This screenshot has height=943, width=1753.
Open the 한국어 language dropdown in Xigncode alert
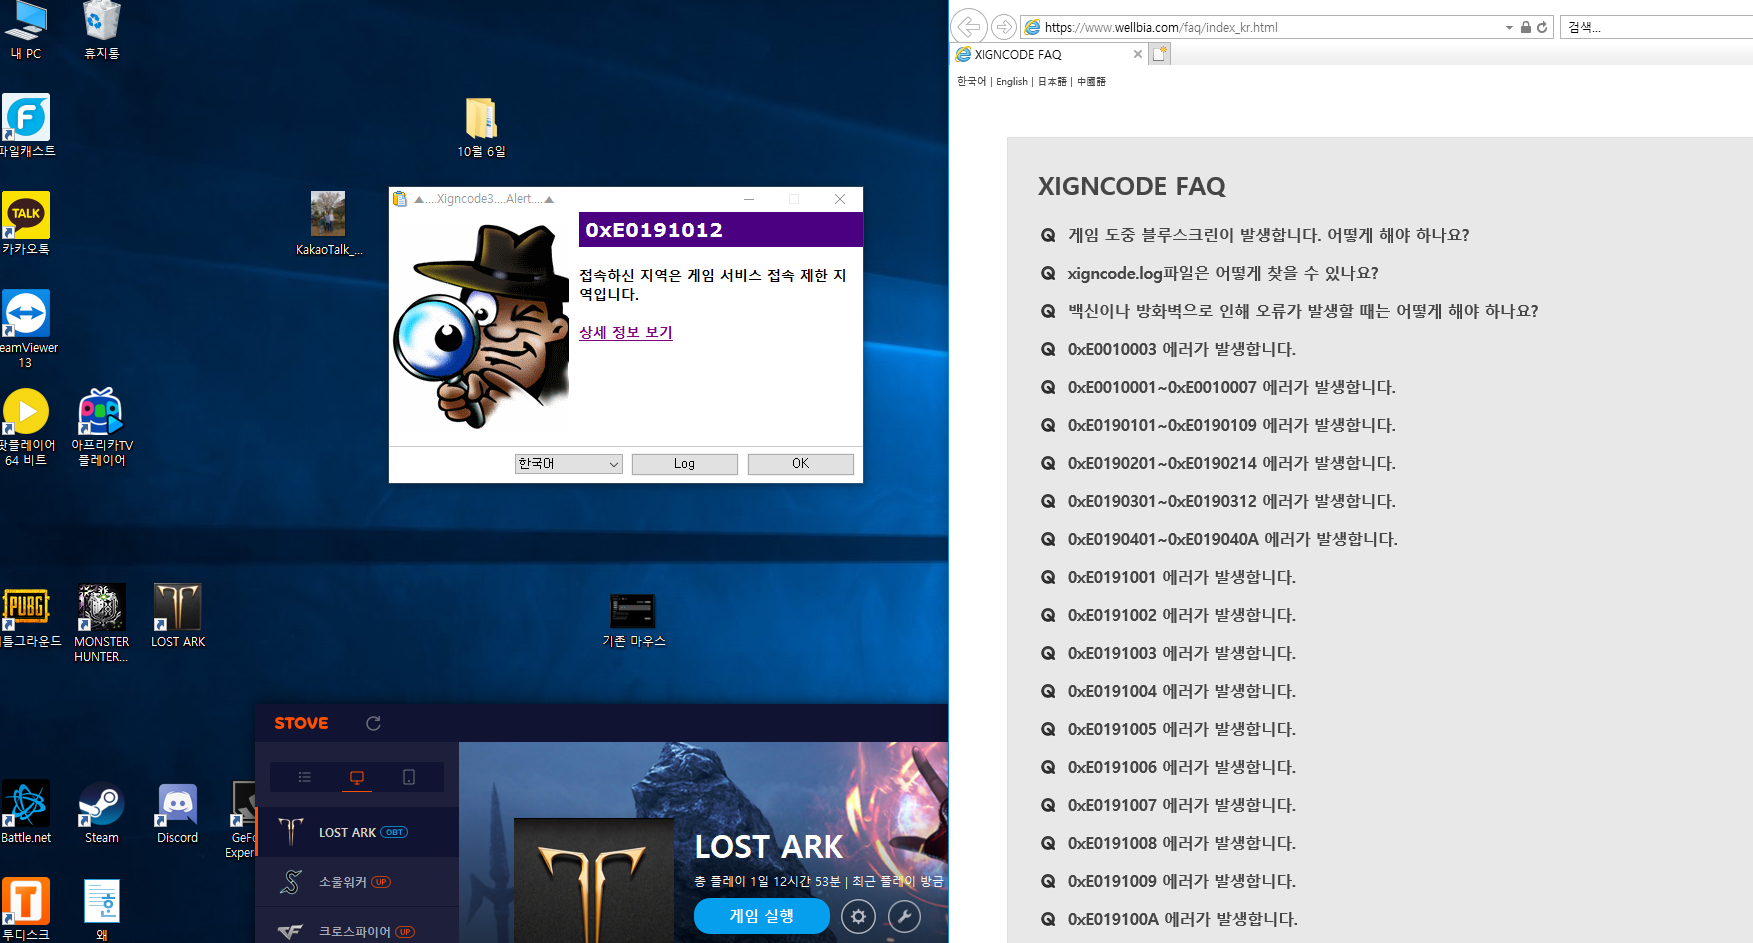[569, 464]
